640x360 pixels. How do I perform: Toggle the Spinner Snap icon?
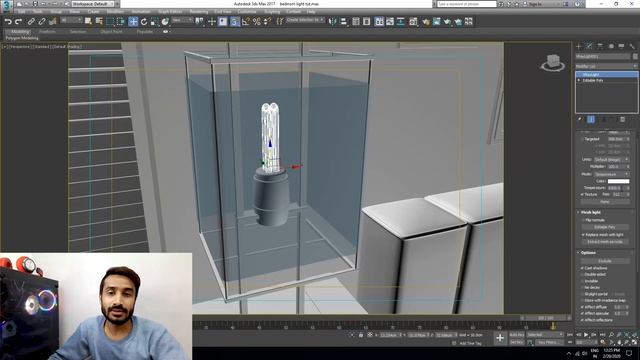click(x=267, y=22)
